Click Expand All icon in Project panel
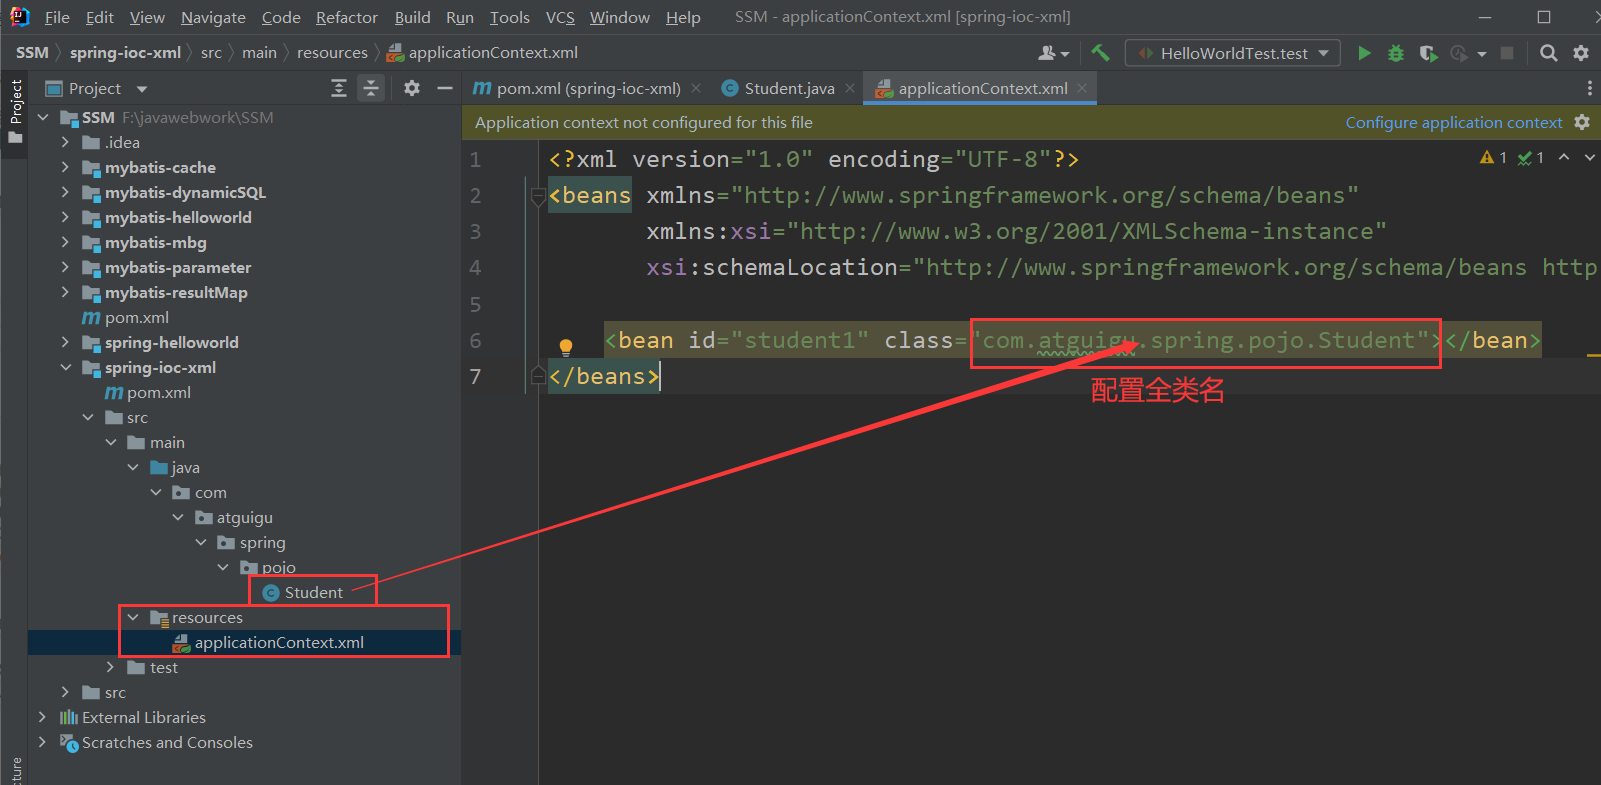1601x785 pixels. click(339, 89)
